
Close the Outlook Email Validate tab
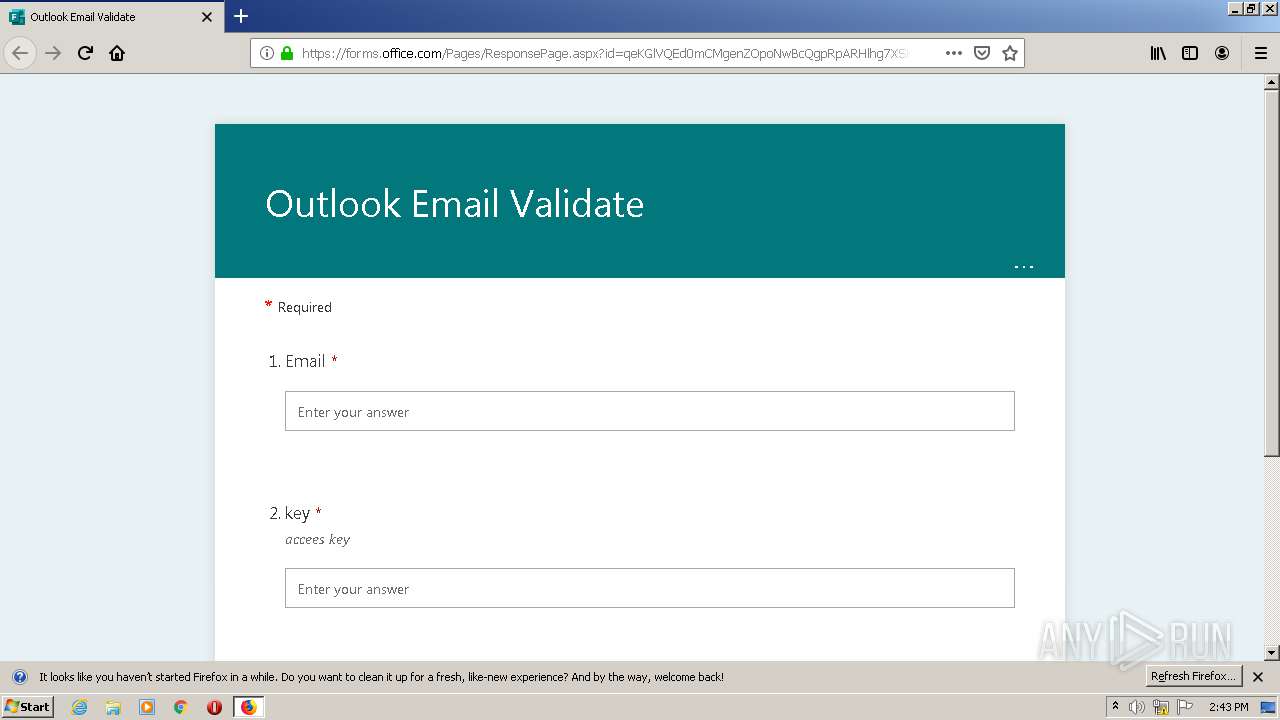click(x=207, y=17)
